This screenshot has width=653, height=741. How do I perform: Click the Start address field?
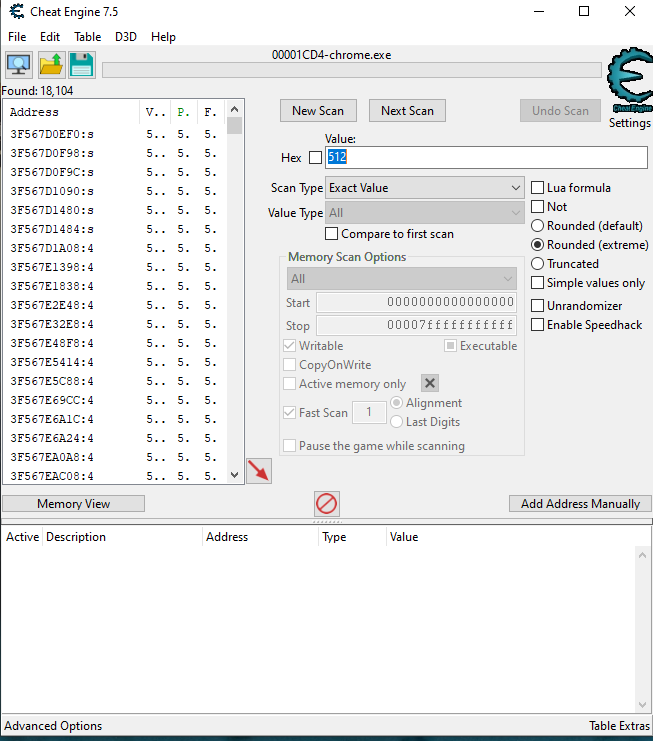(x=416, y=302)
